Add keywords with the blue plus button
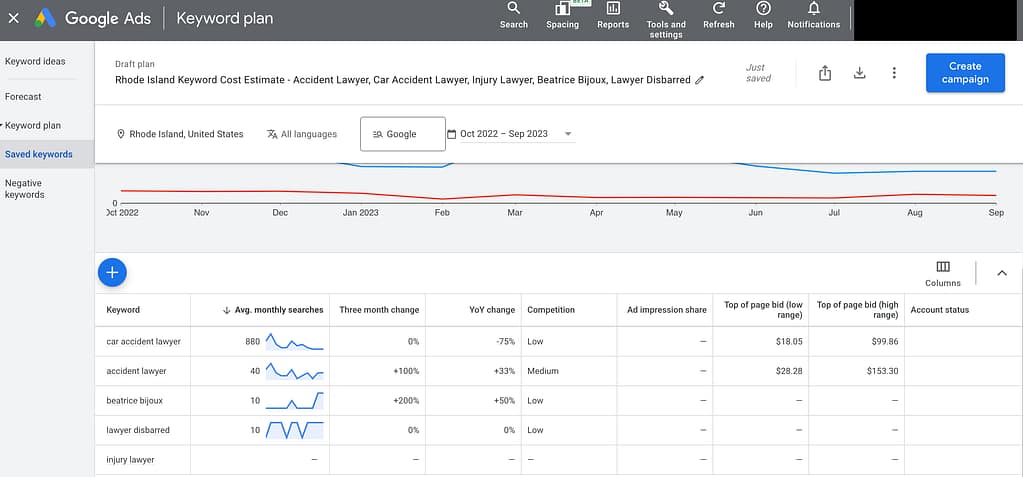1023x477 pixels. (112, 272)
